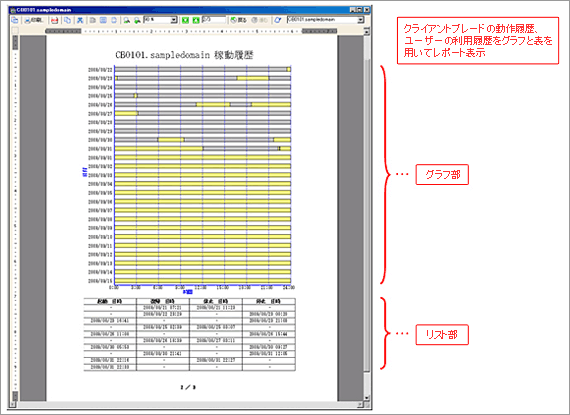
Task: Refresh the report with the refresh icon
Action: 278,20
